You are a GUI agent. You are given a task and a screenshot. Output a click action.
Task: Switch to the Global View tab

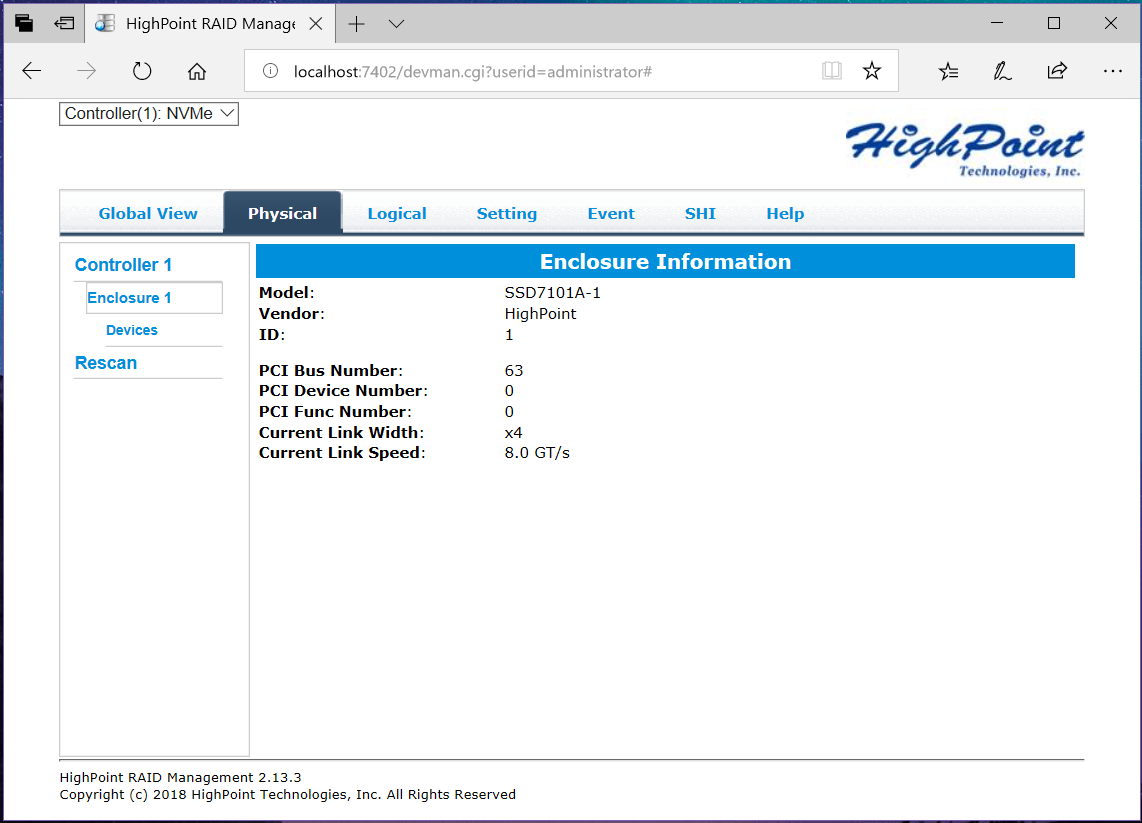148,213
